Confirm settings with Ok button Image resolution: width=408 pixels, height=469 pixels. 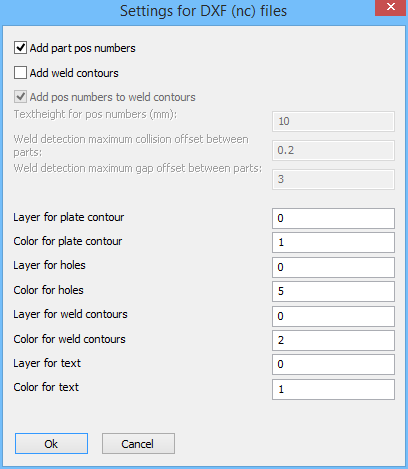(51, 444)
